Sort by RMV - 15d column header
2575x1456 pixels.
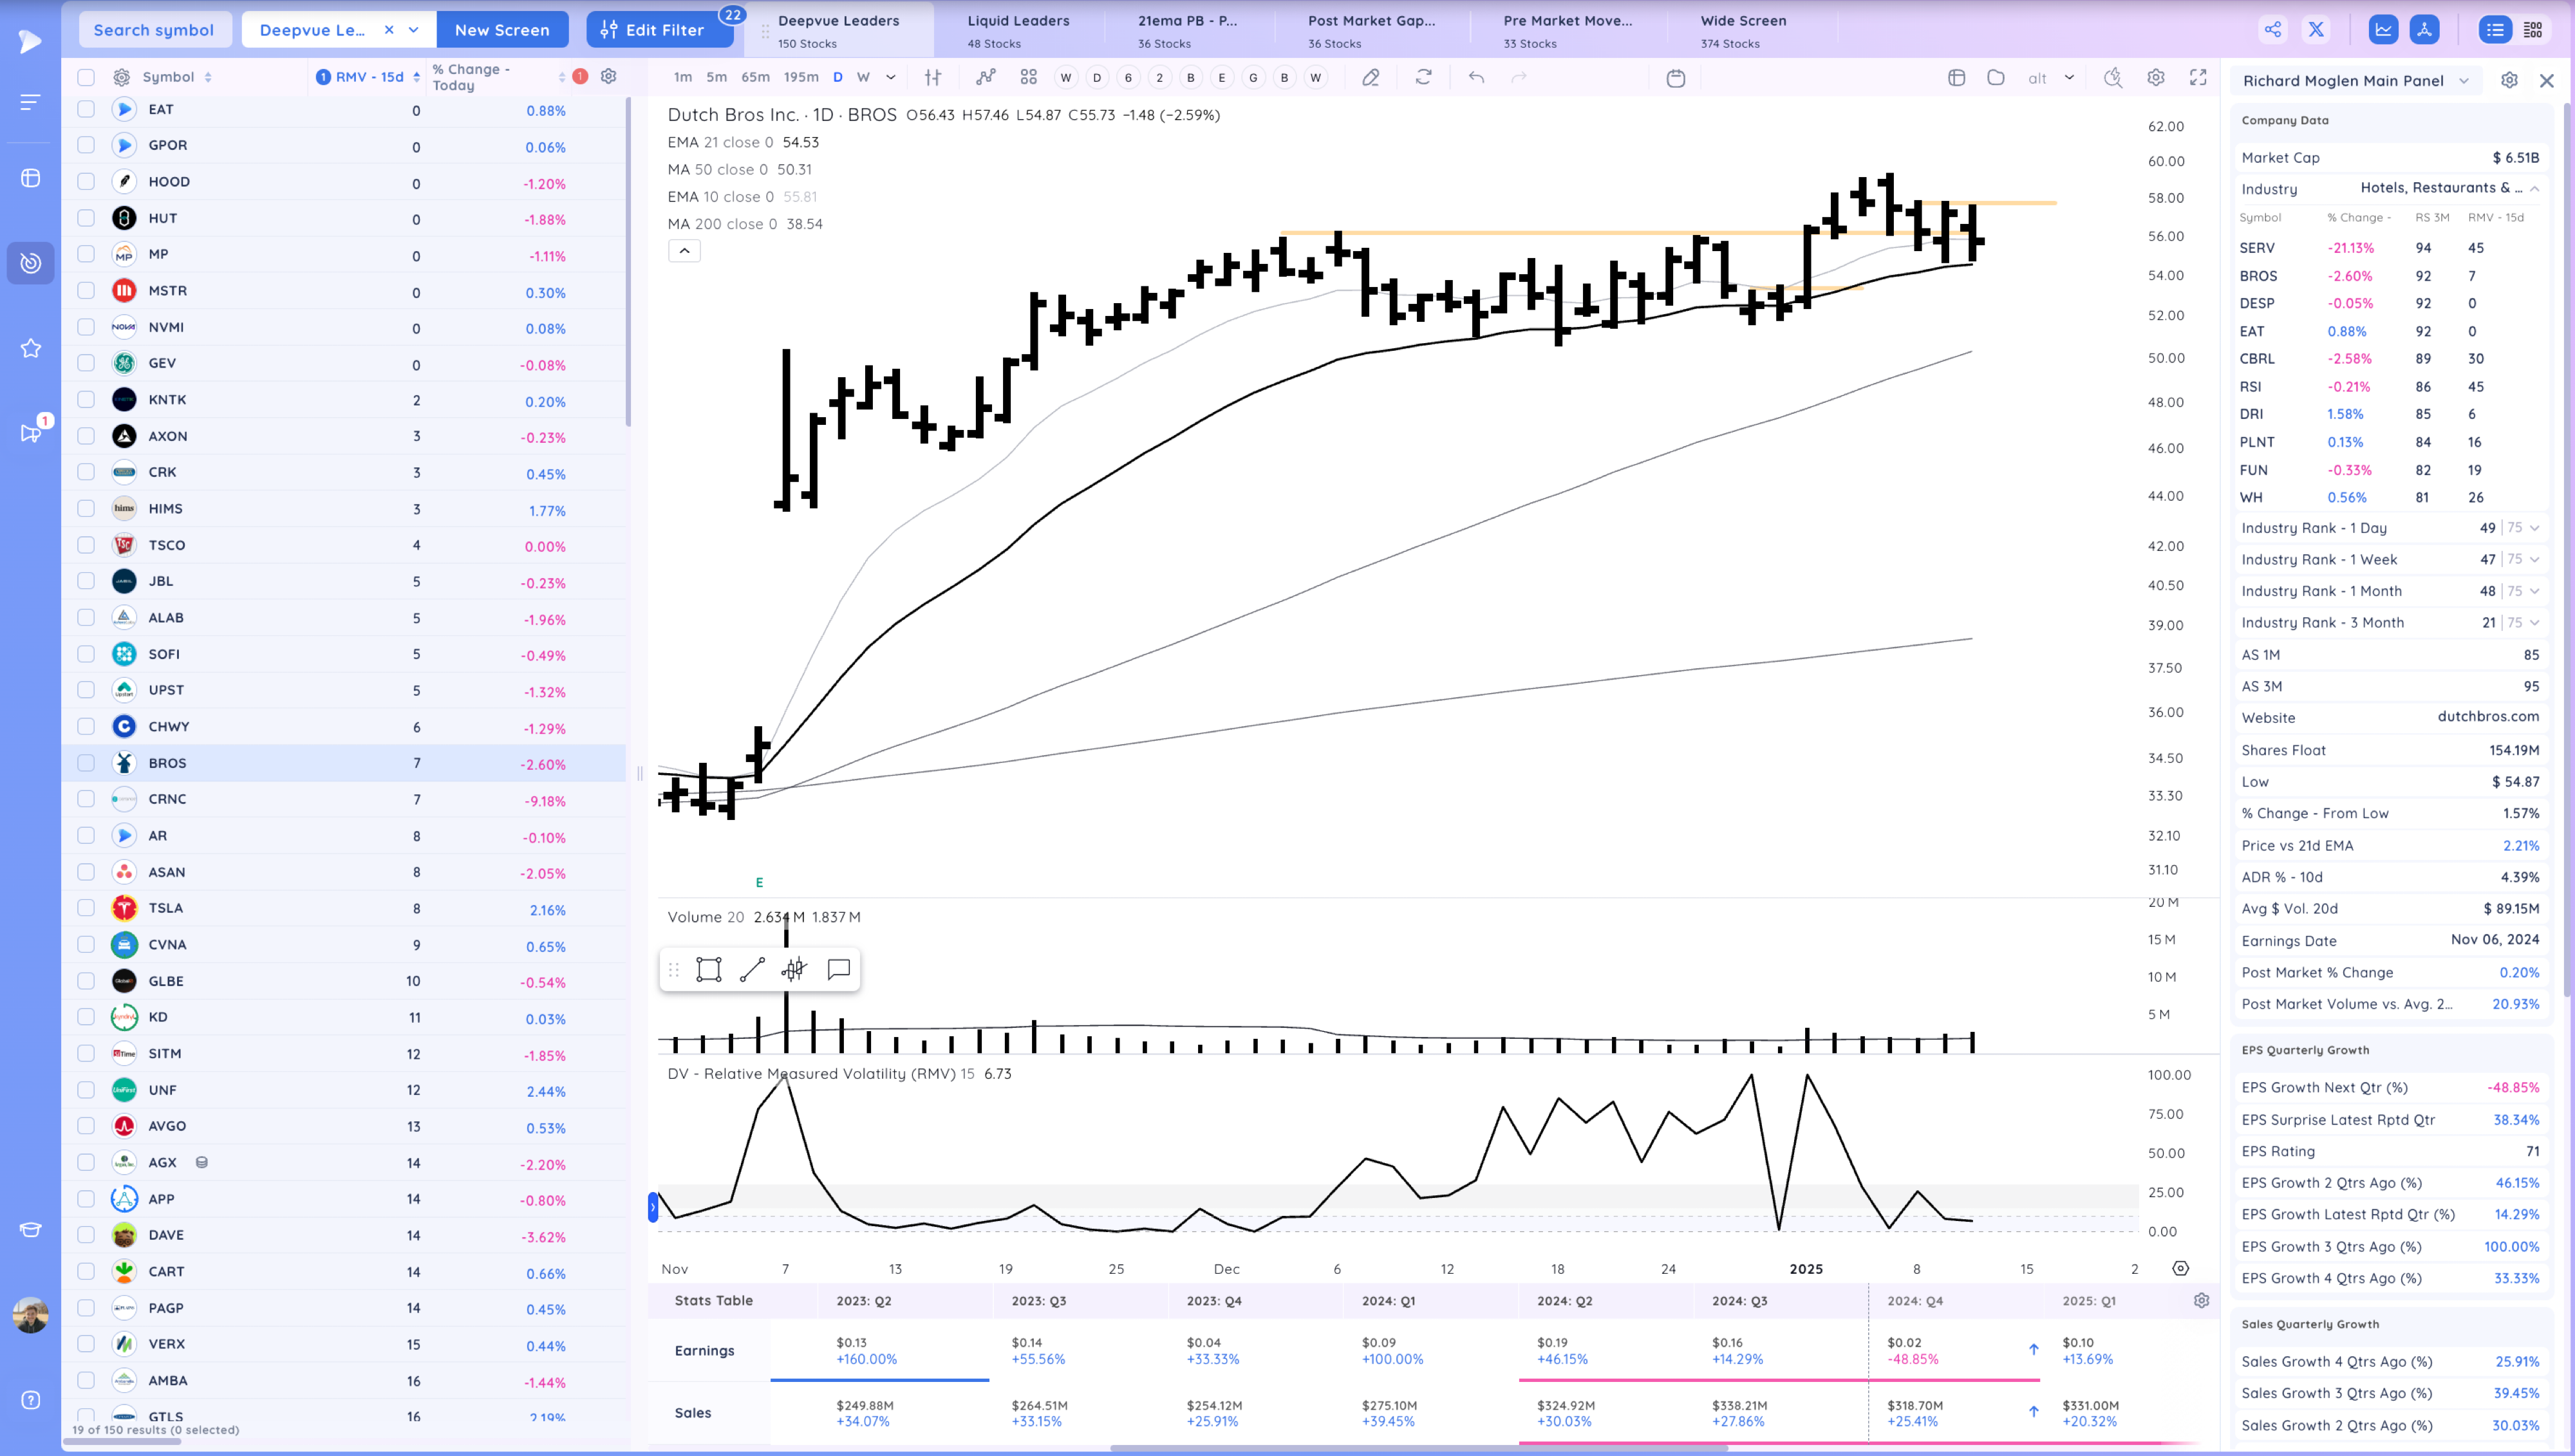pyautogui.click(x=368, y=77)
